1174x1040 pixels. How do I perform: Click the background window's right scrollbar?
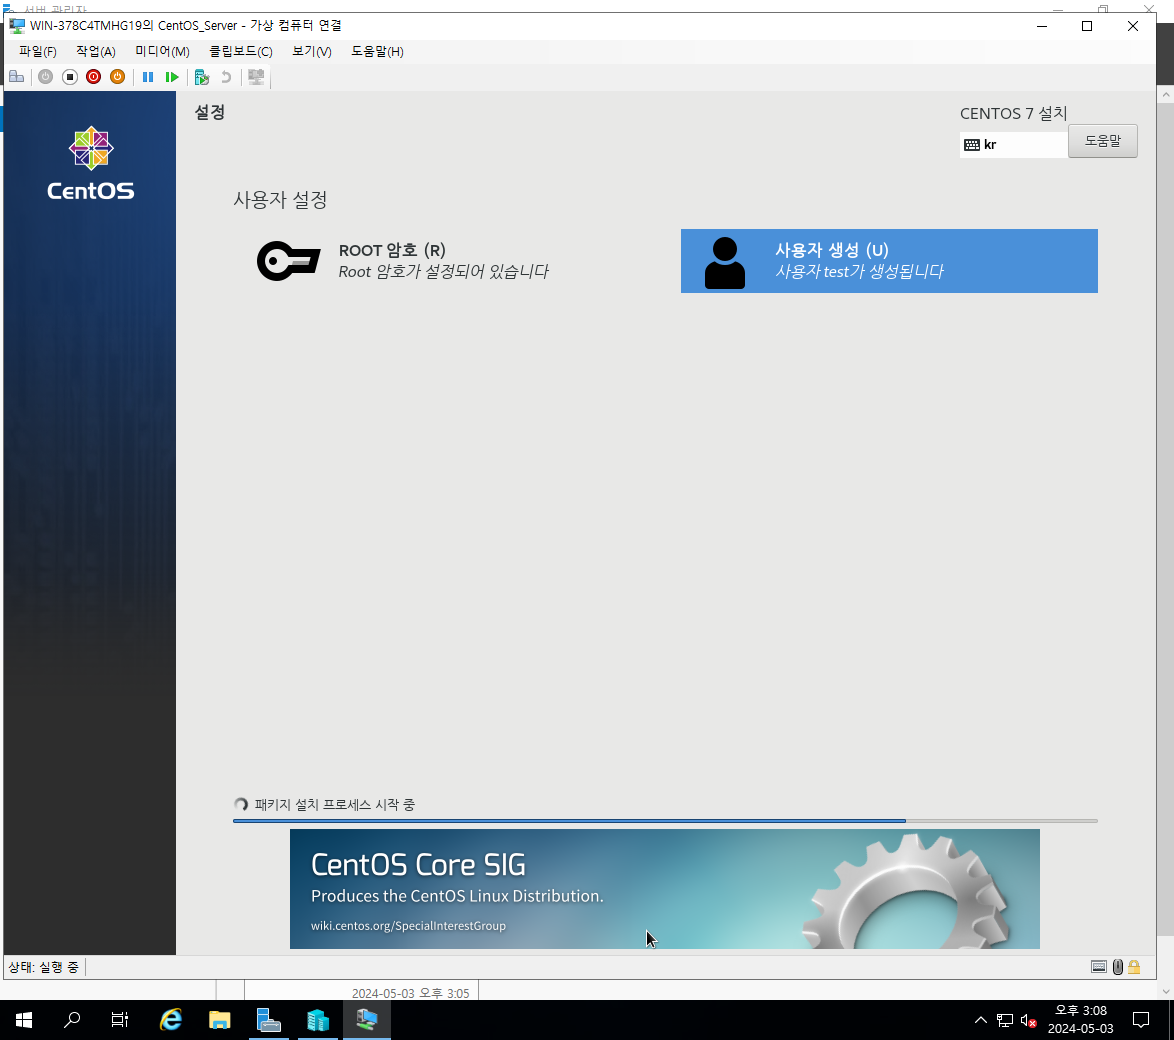click(1165, 543)
